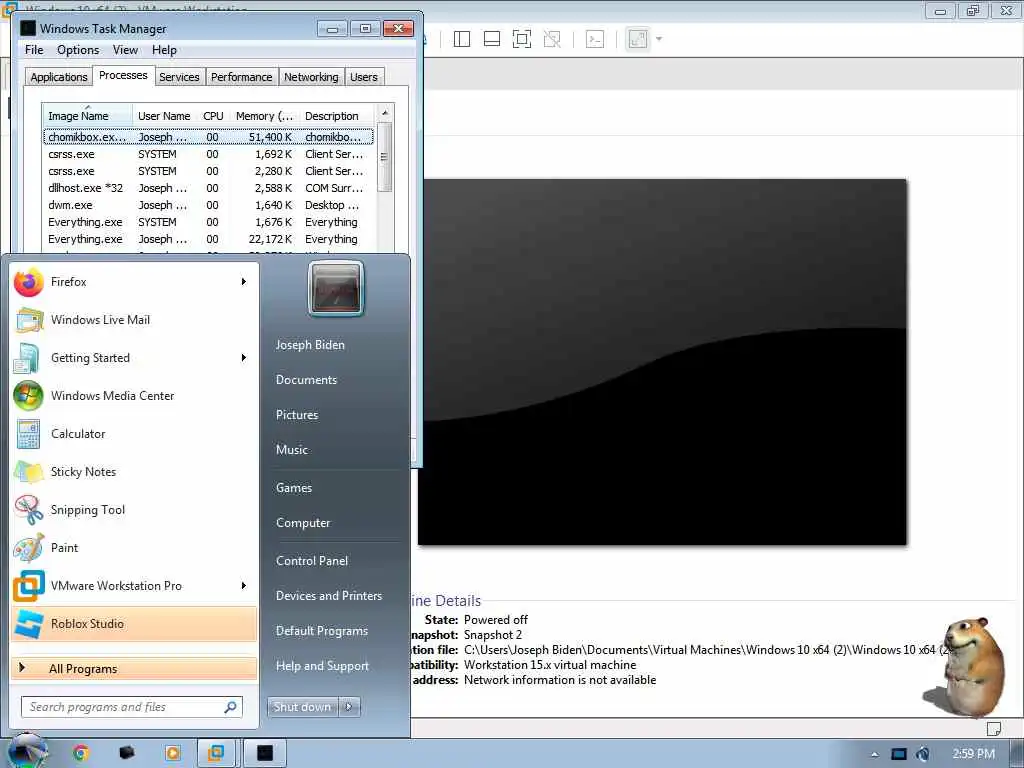Viewport: 1024px width, 768px height.
Task: Toggle the VMware thumbnail bar icon
Action: [x=492, y=39]
